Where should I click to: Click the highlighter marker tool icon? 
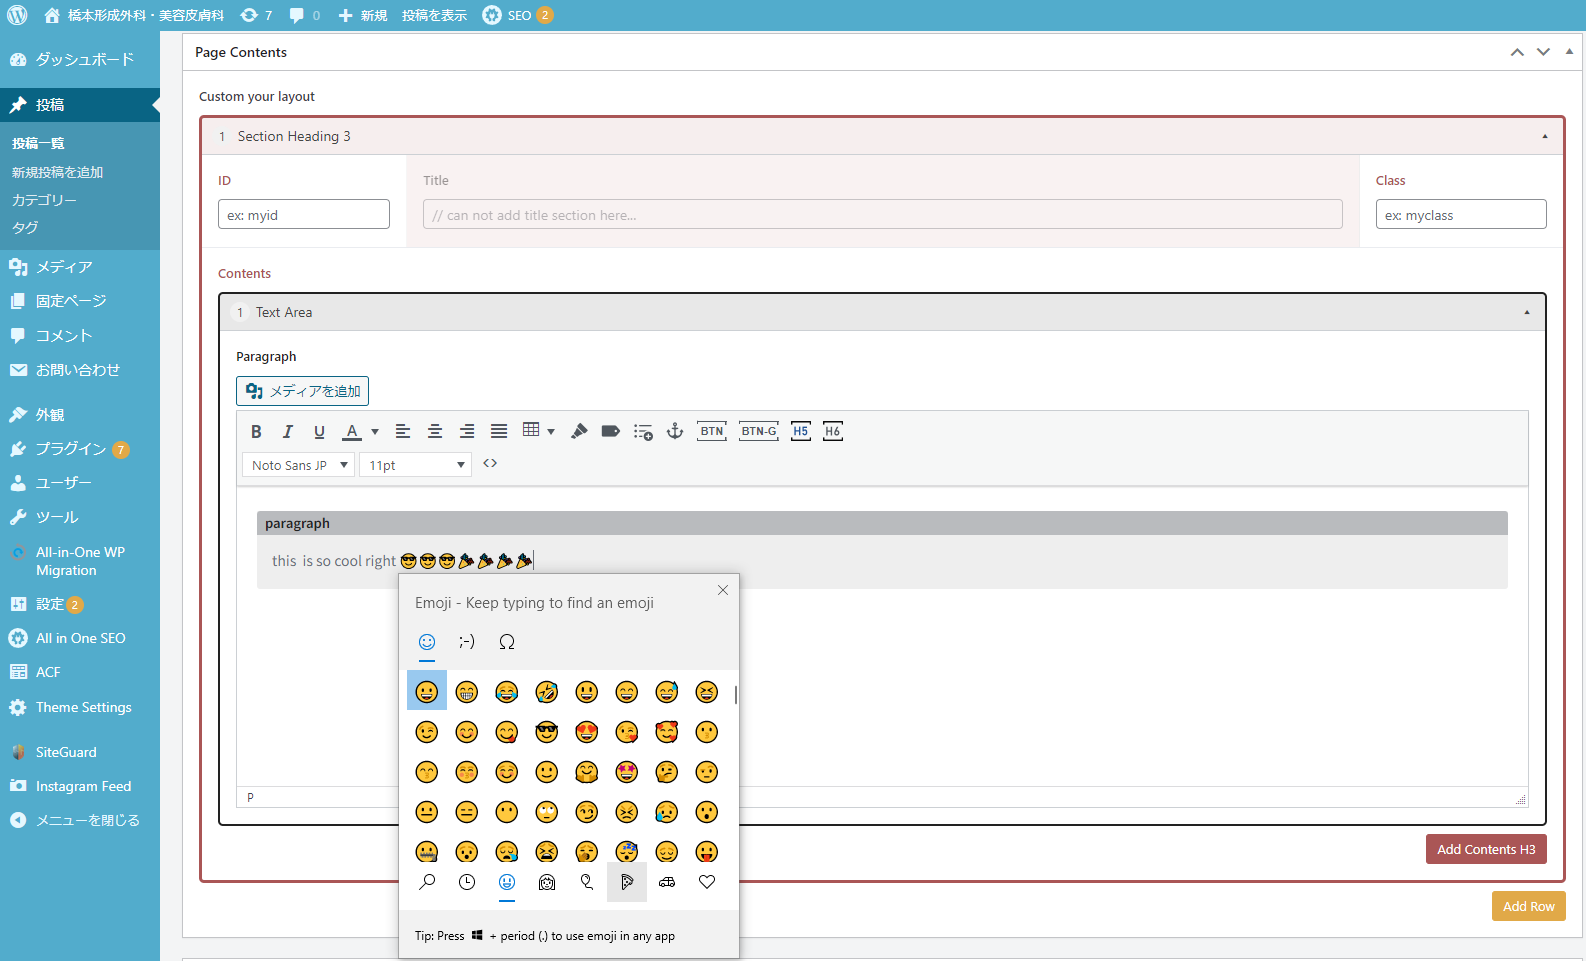pos(579,431)
